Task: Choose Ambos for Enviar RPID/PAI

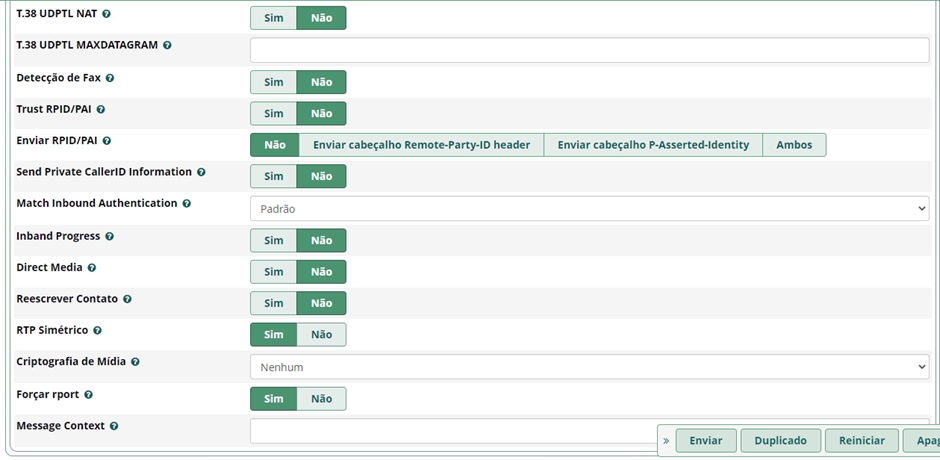Action: point(794,145)
